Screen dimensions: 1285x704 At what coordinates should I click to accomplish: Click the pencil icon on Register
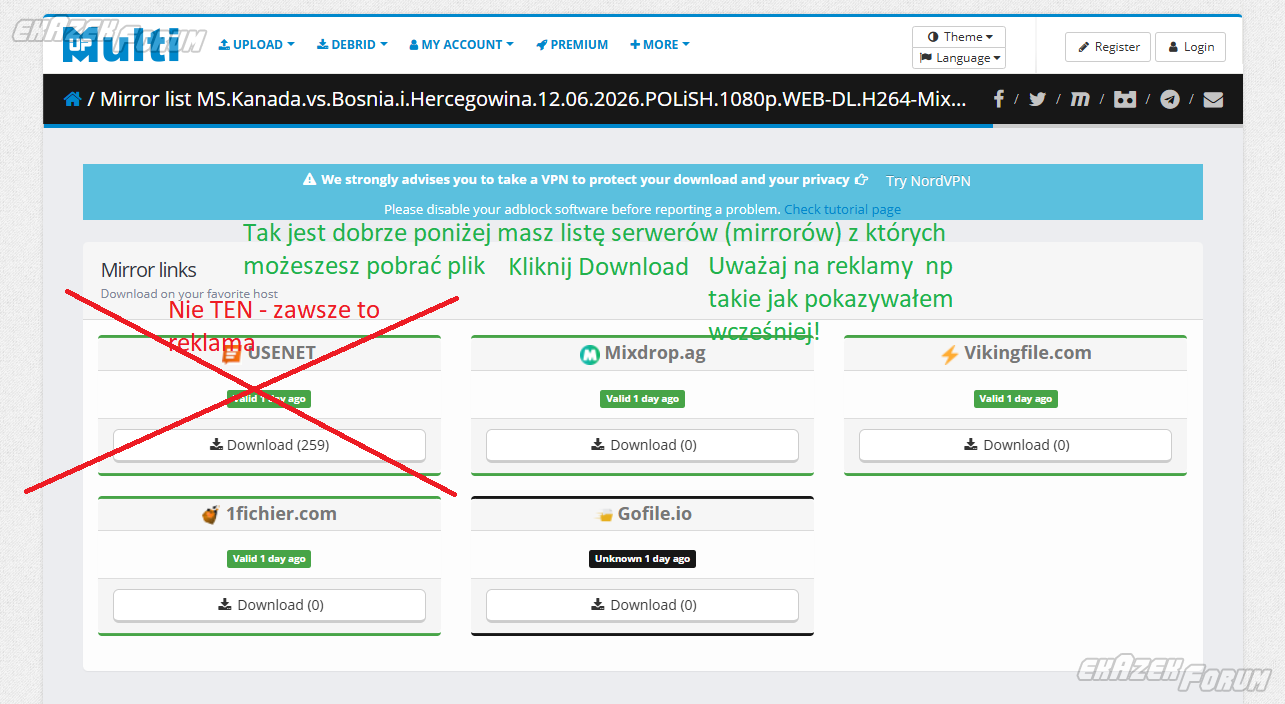(x=1084, y=47)
